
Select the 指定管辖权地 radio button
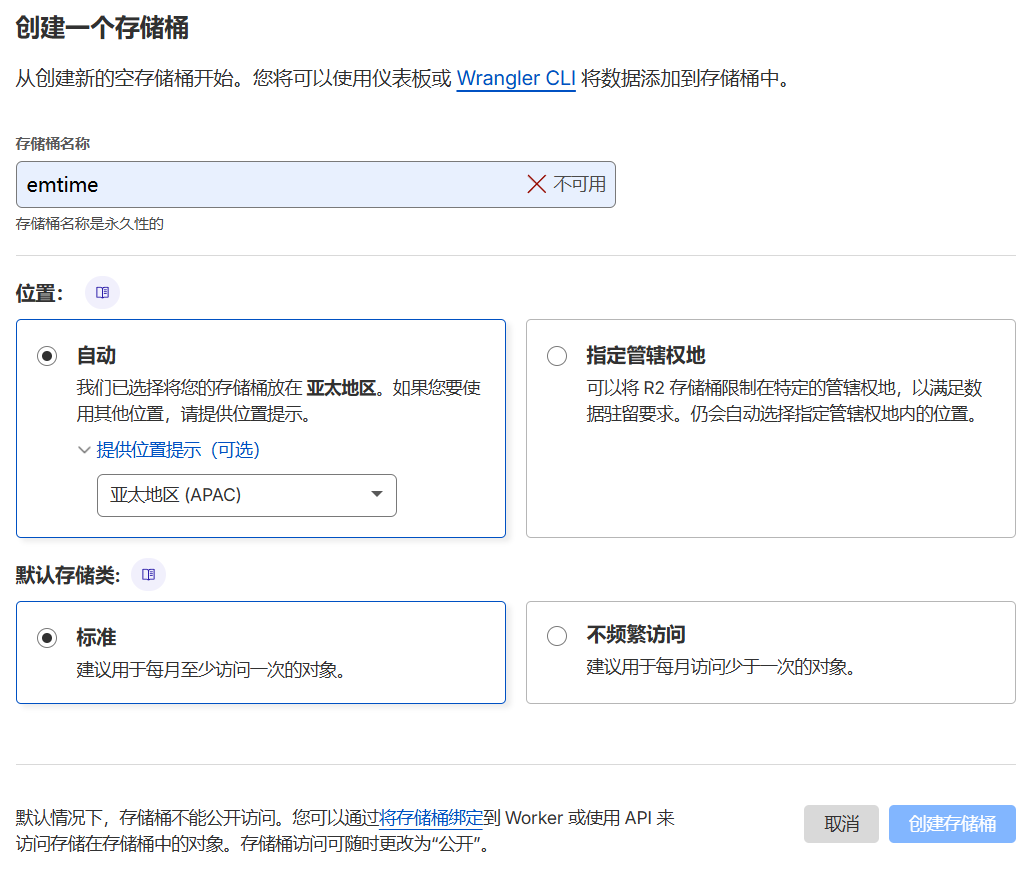click(x=557, y=356)
